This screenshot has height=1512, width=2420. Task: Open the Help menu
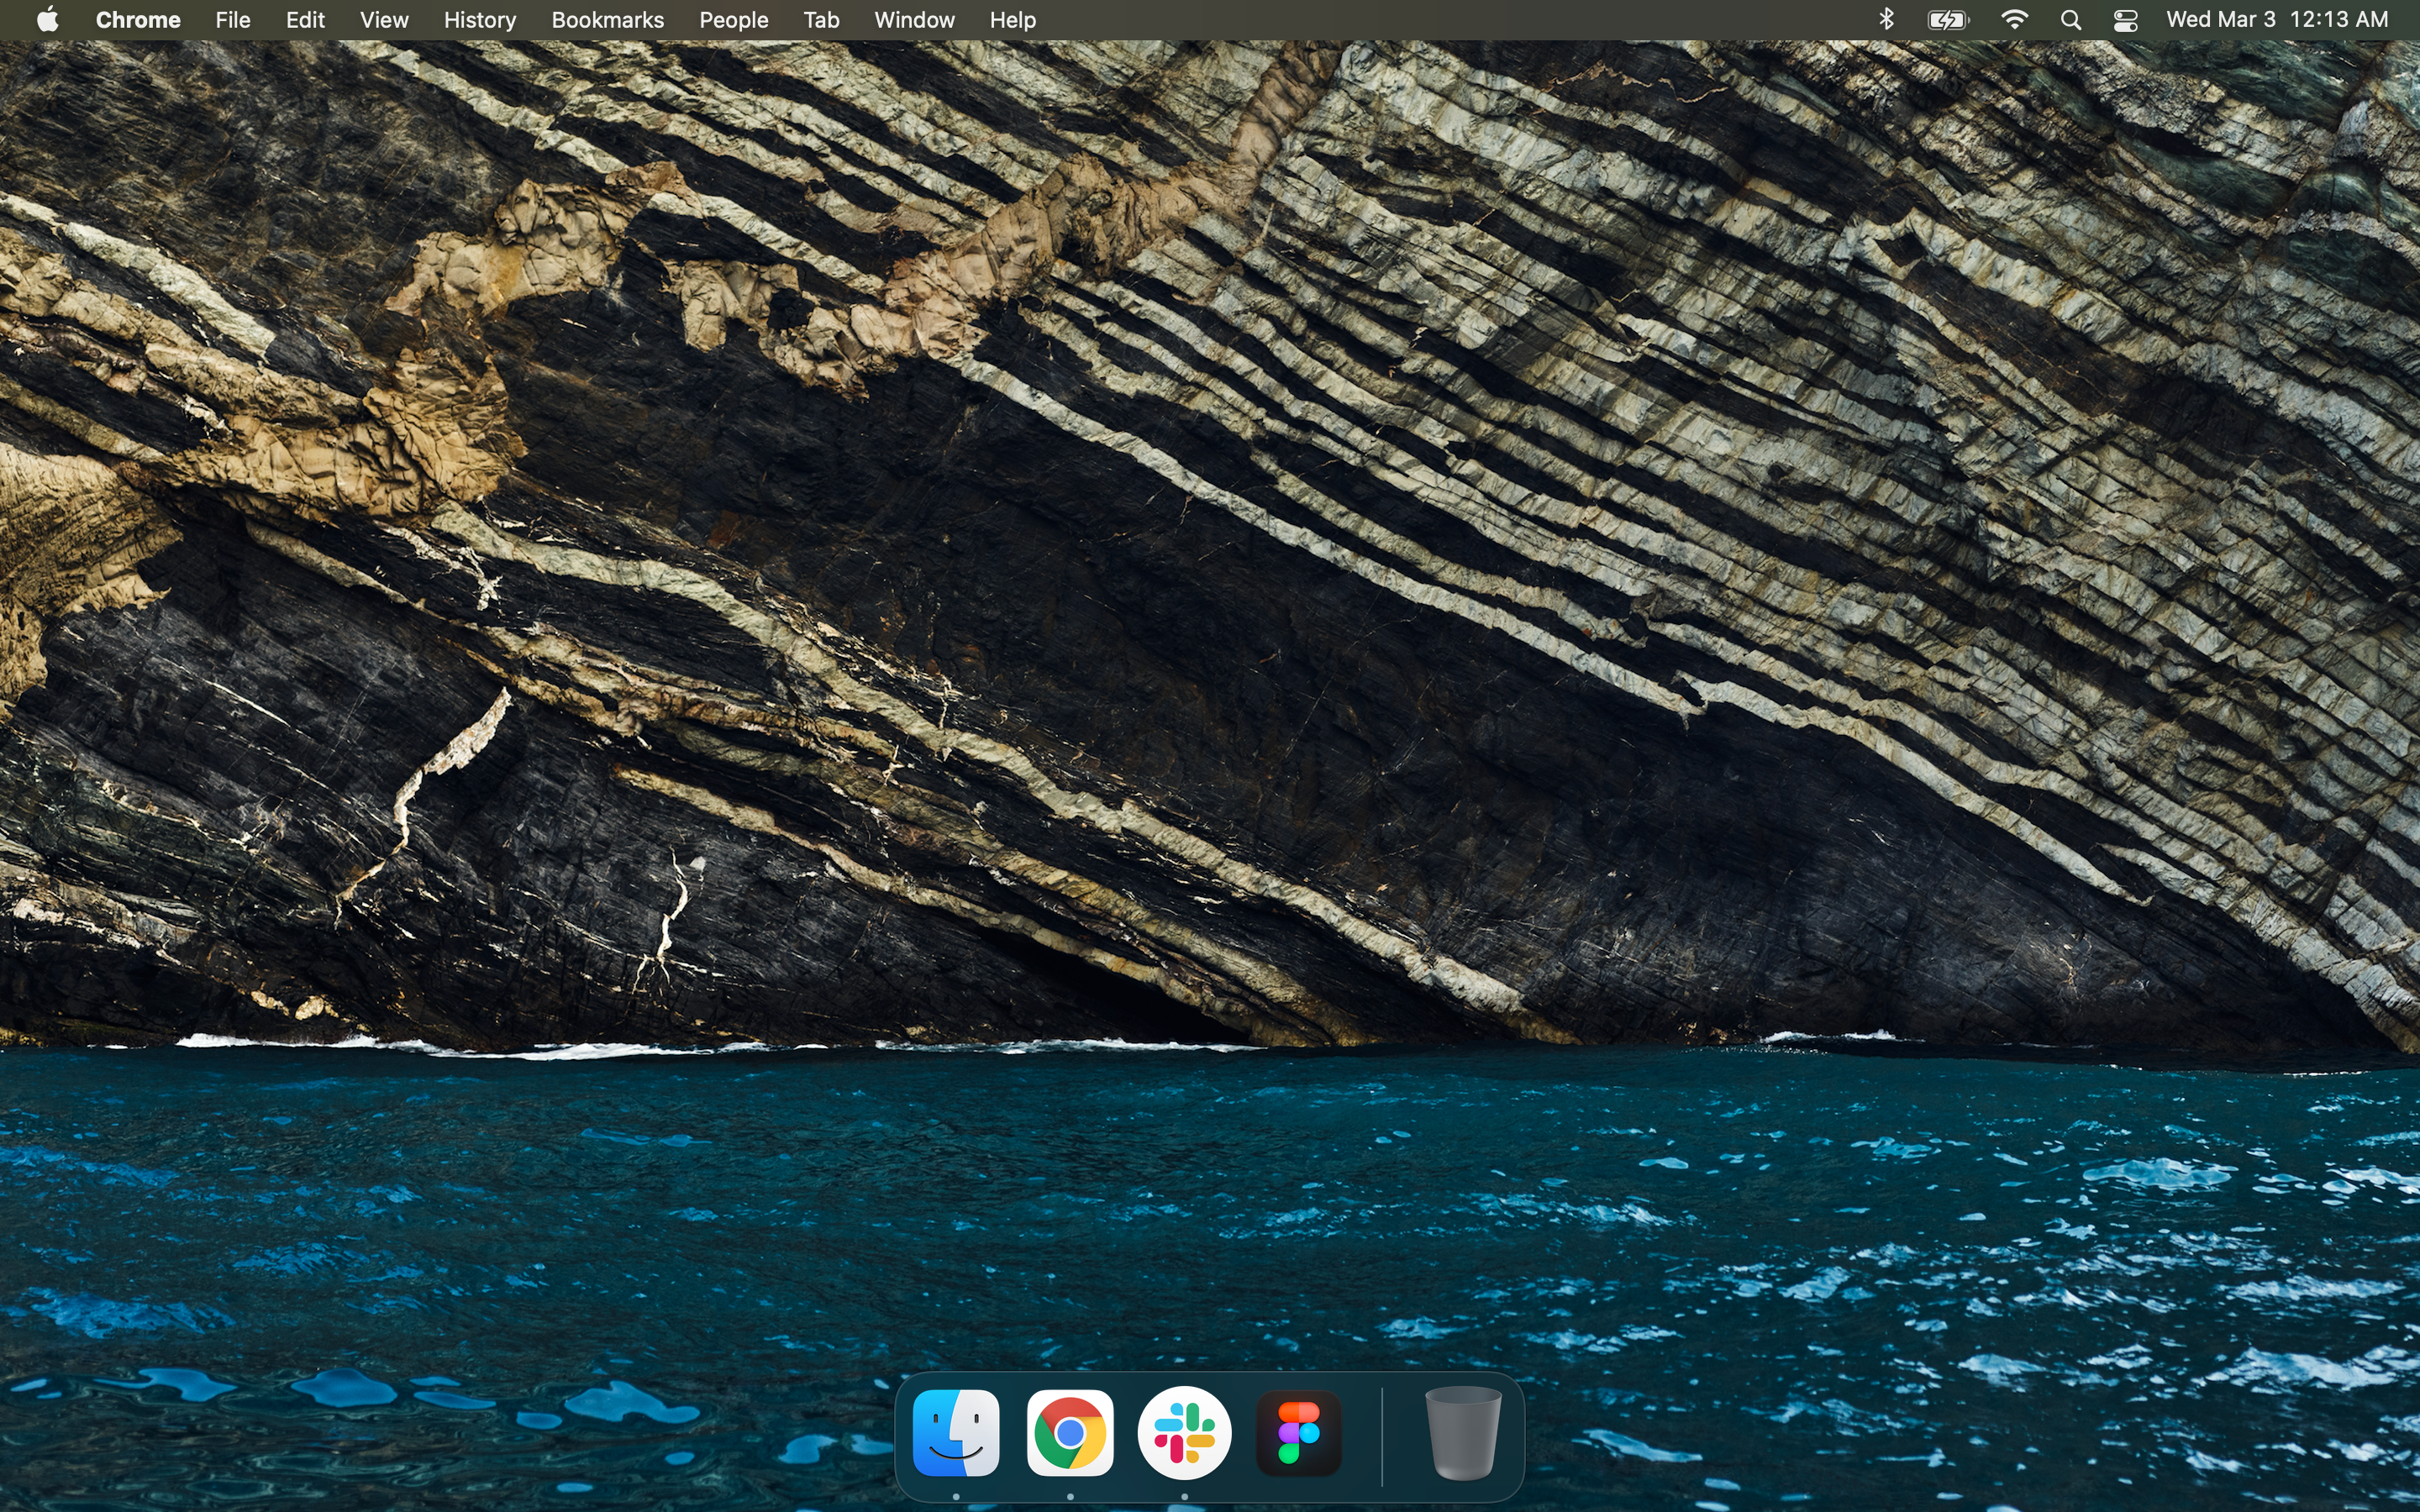tap(1012, 20)
